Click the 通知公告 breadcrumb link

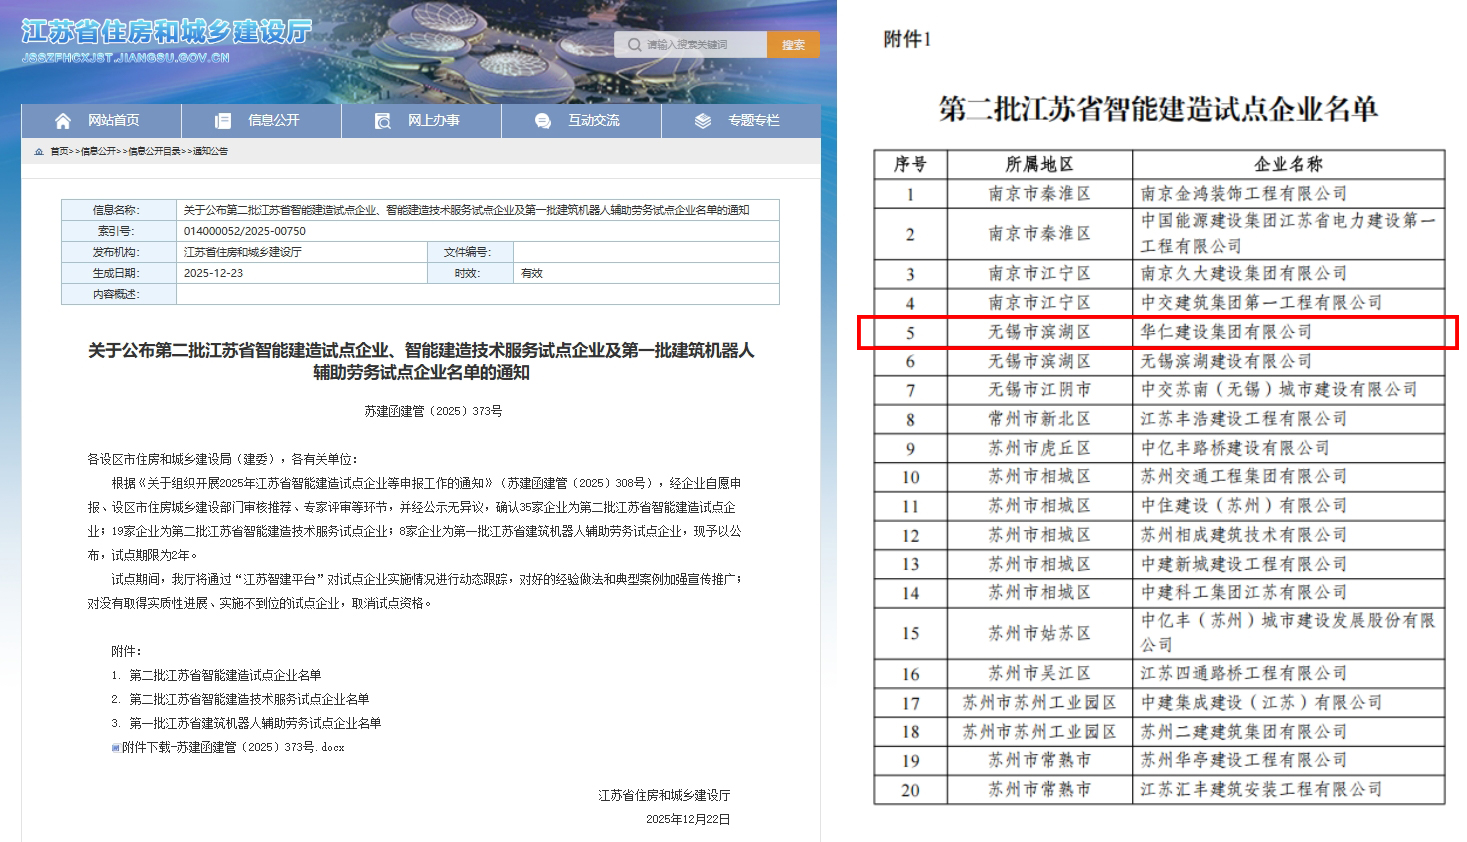pyautogui.click(x=210, y=152)
